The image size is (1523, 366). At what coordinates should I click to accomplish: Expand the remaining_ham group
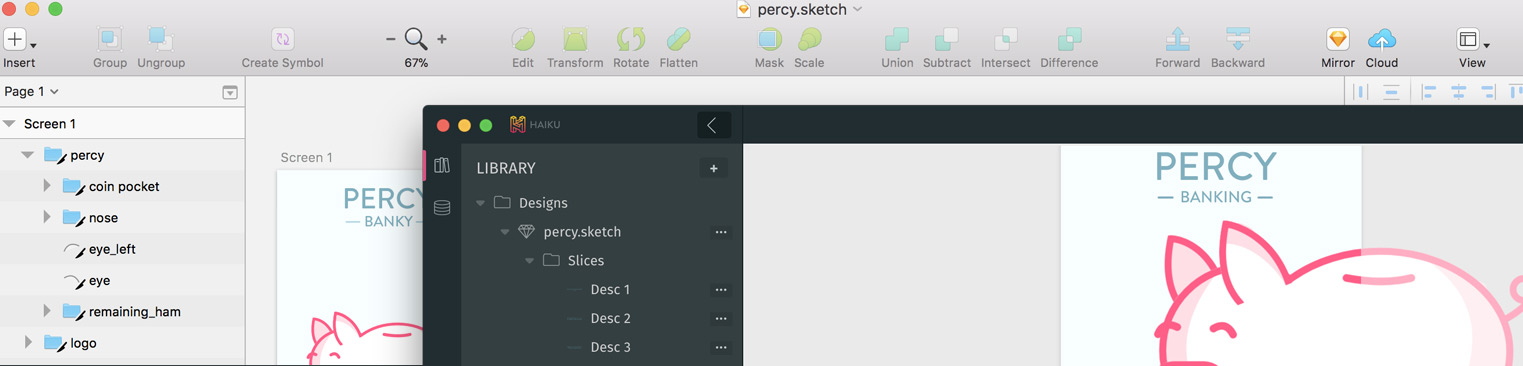pyautogui.click(x=47, y=311)
